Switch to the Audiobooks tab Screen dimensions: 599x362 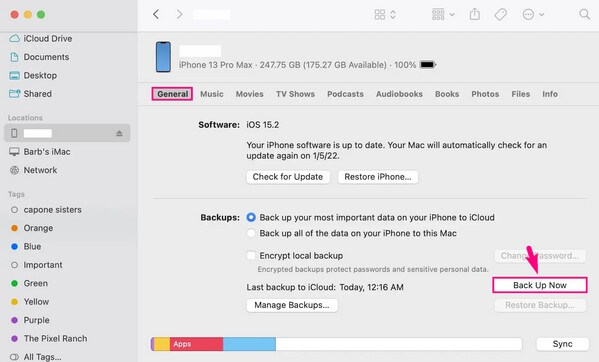(399, 94)
